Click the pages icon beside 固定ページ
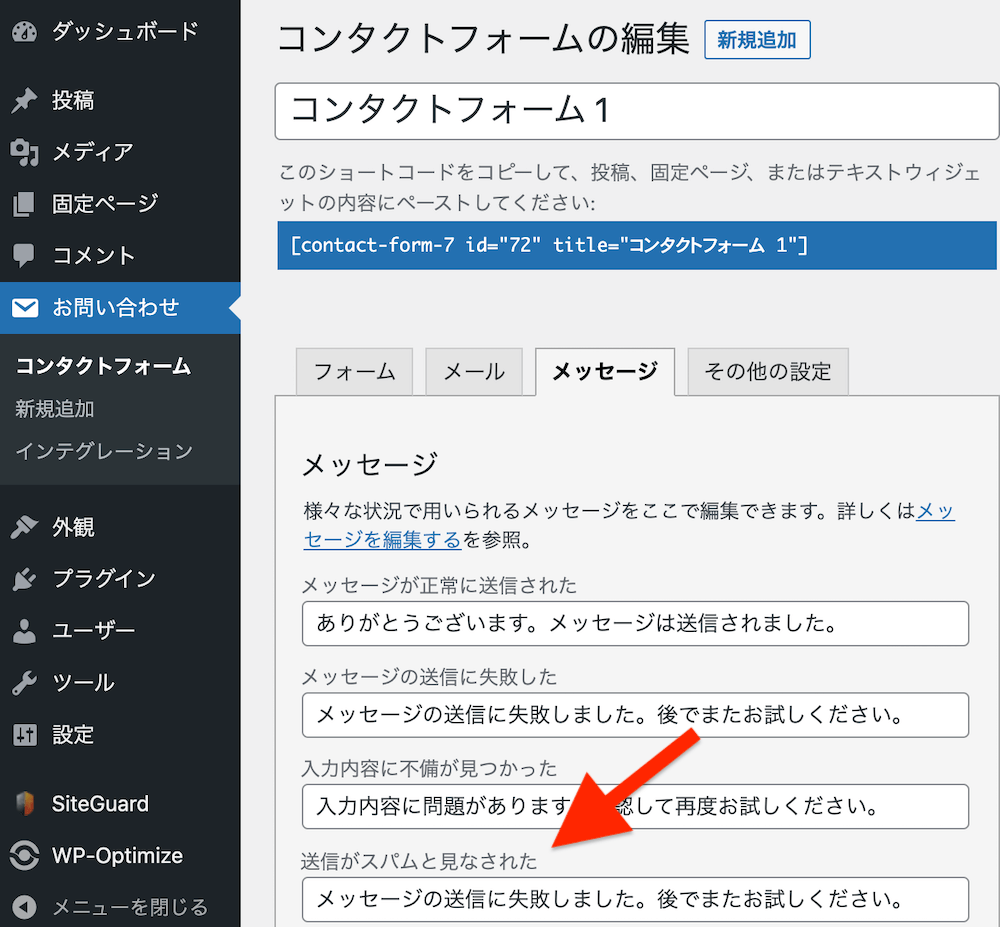Image resolution: width=1000 pixels, height=927 pixels. pyautogui.click(x=24, y=204)
